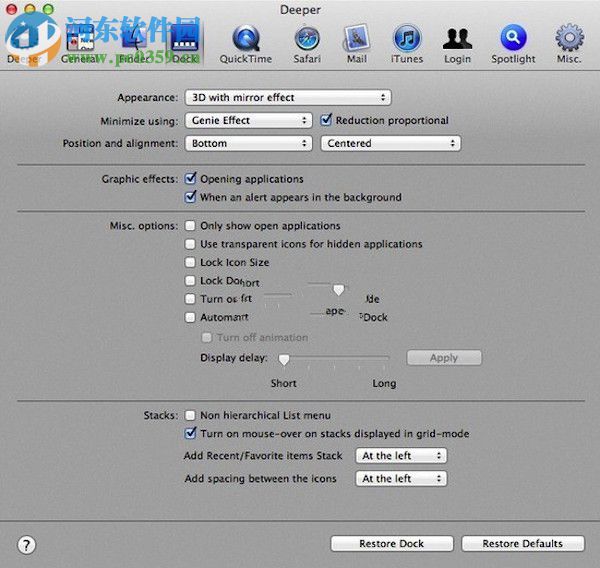Viewport: 600px width, 568px height.
Task: Check the Automa… checkbox above Turn off animation
Action: coord(190,317)
